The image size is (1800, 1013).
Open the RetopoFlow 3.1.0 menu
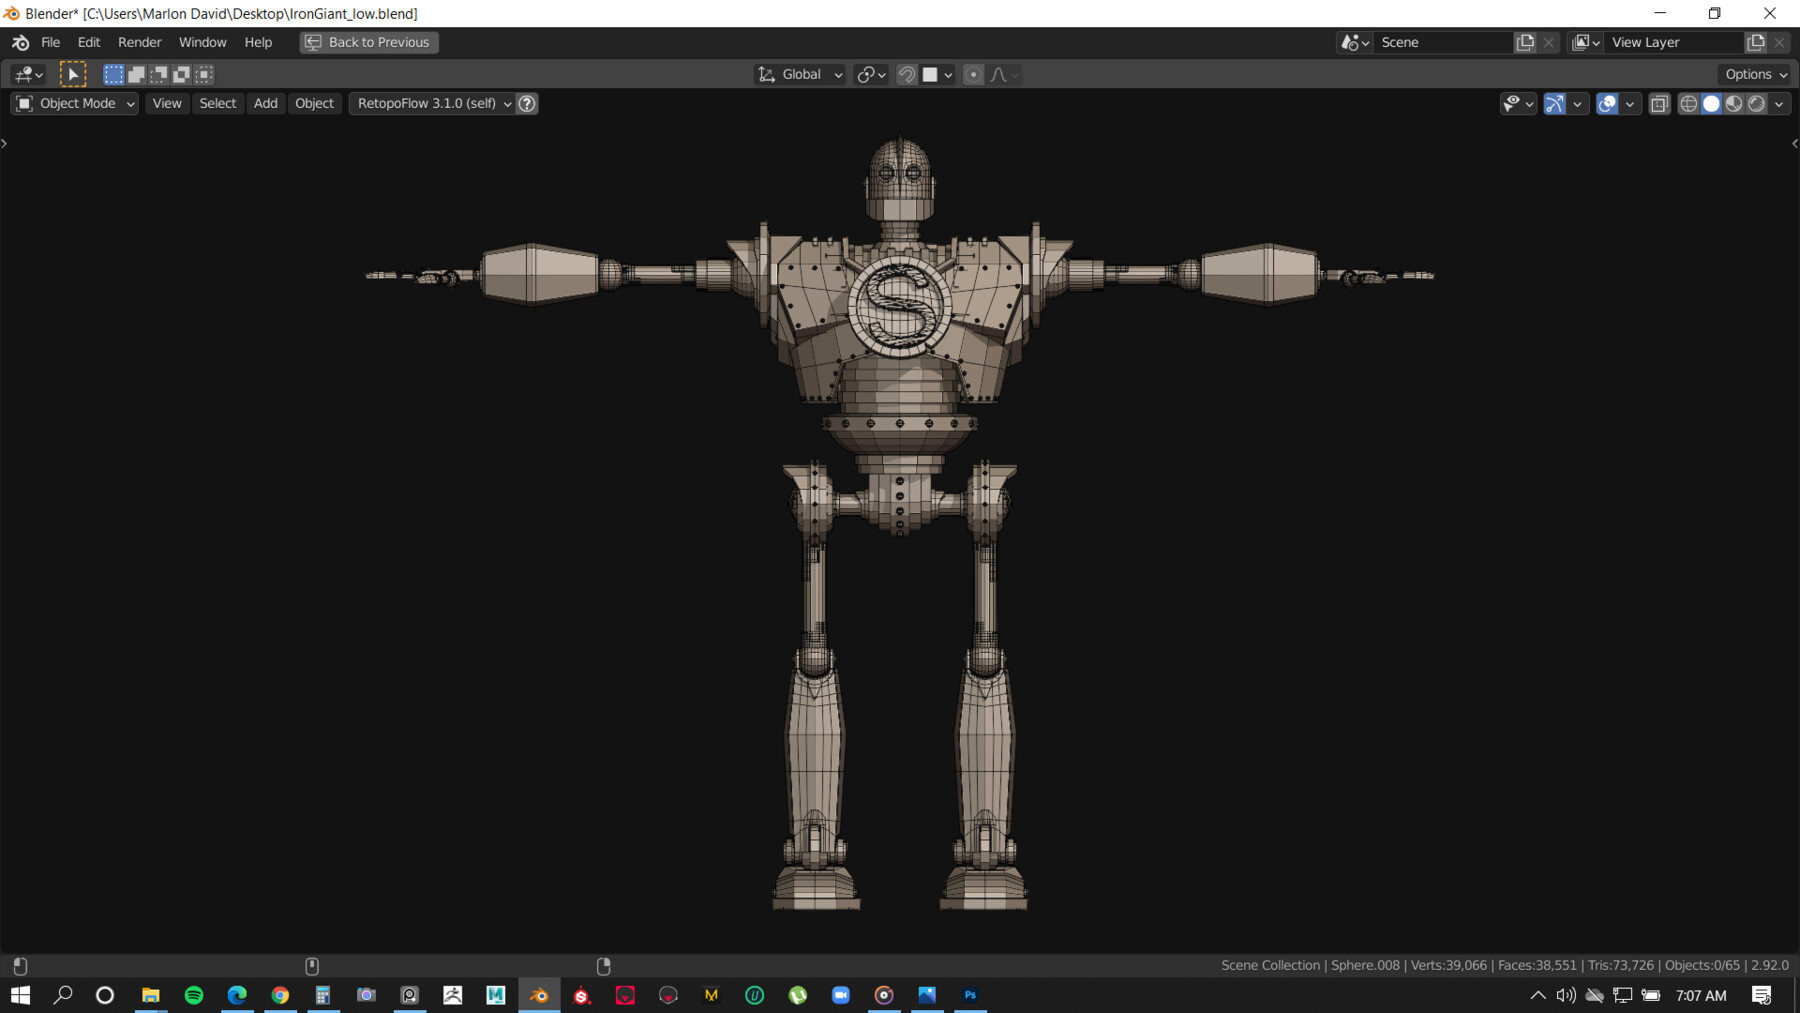pos(430,103)
